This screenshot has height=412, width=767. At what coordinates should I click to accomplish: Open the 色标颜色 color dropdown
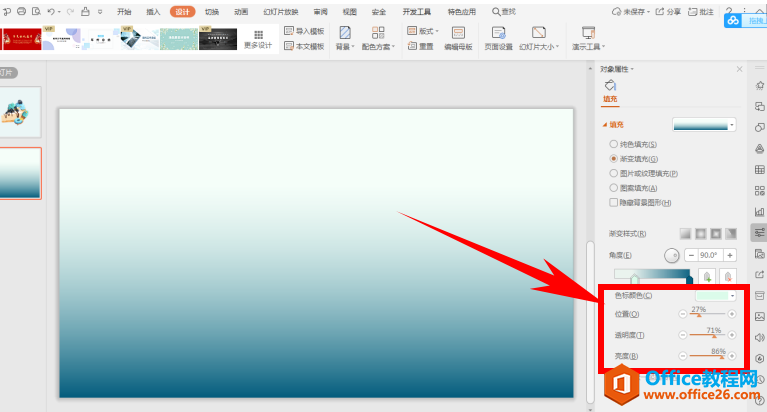pos(715,296)
